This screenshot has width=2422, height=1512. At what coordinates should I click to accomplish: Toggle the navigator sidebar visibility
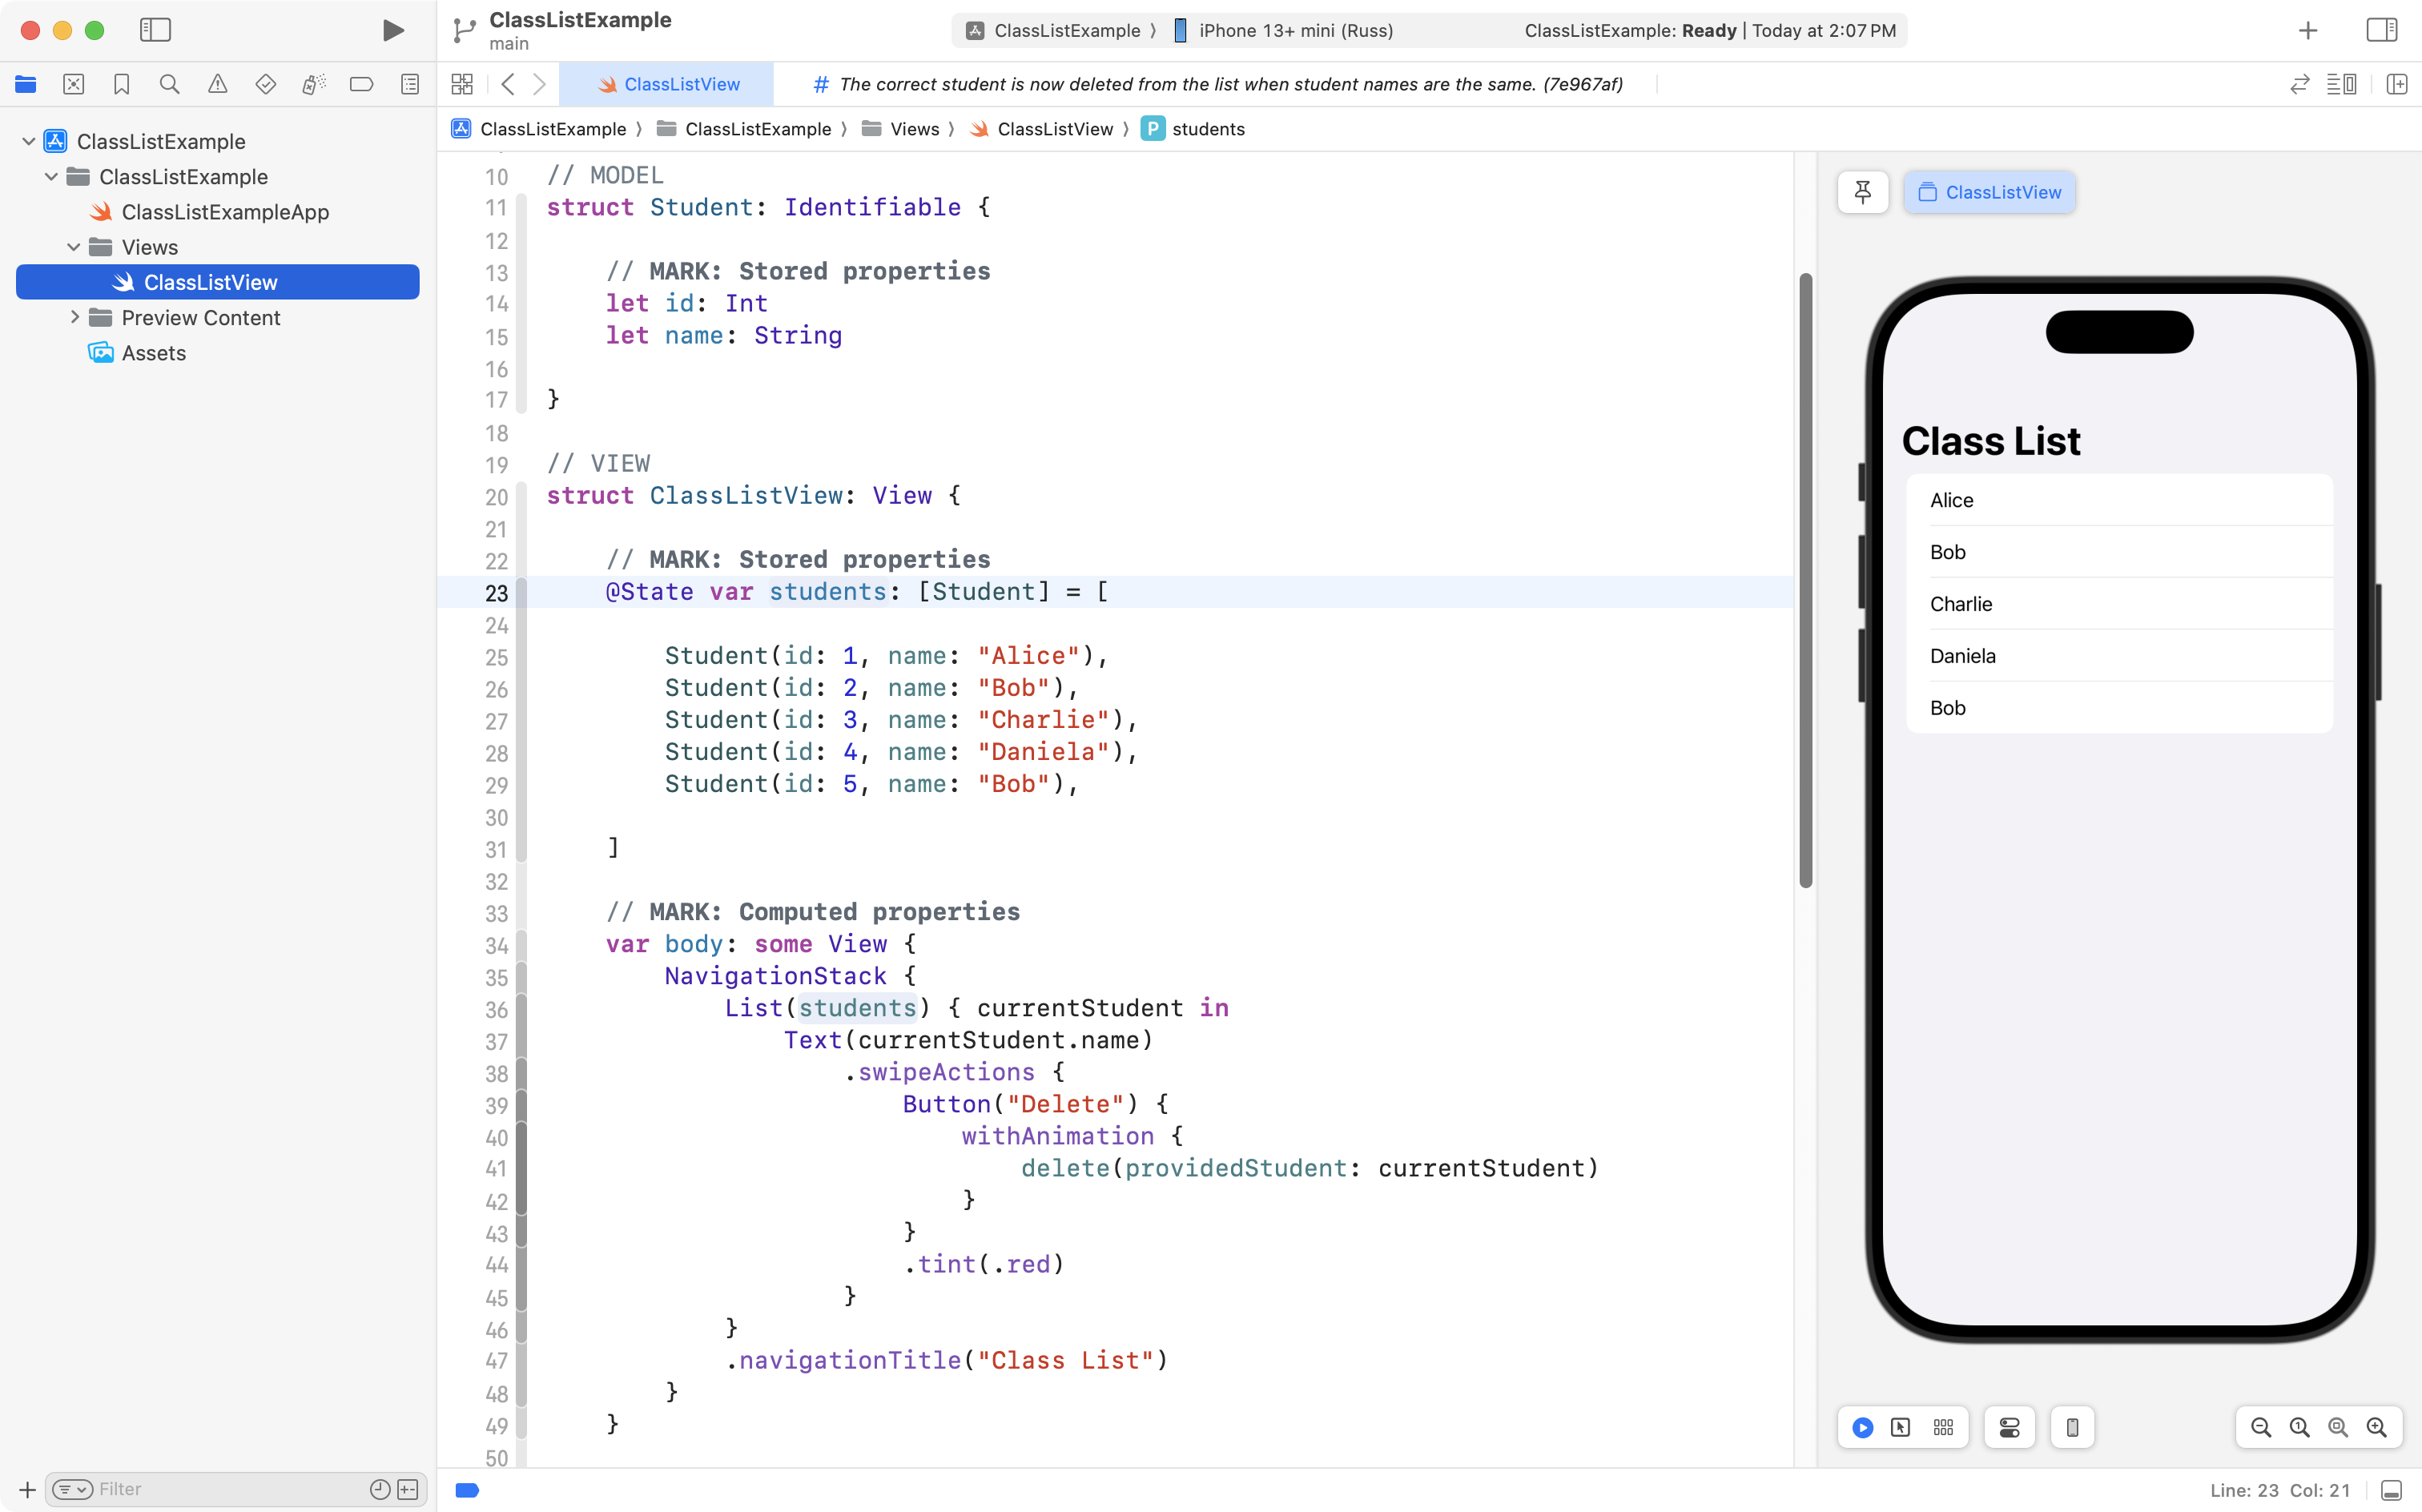tap(155, 30)
